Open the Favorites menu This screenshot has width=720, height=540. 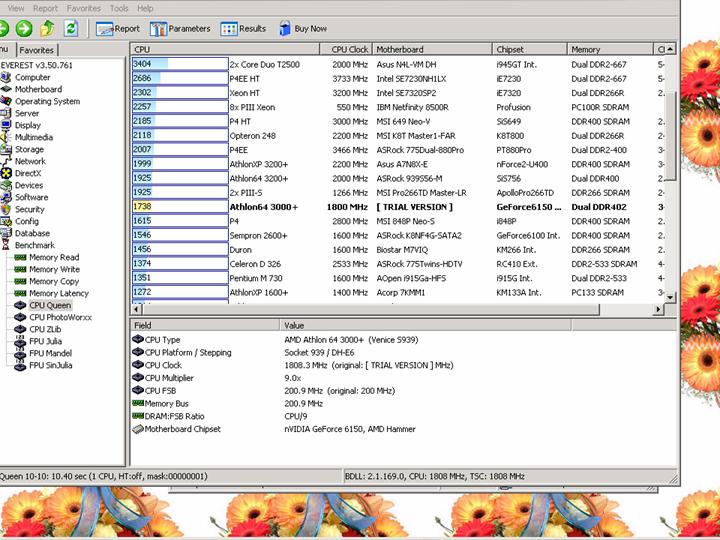point(84,8)
